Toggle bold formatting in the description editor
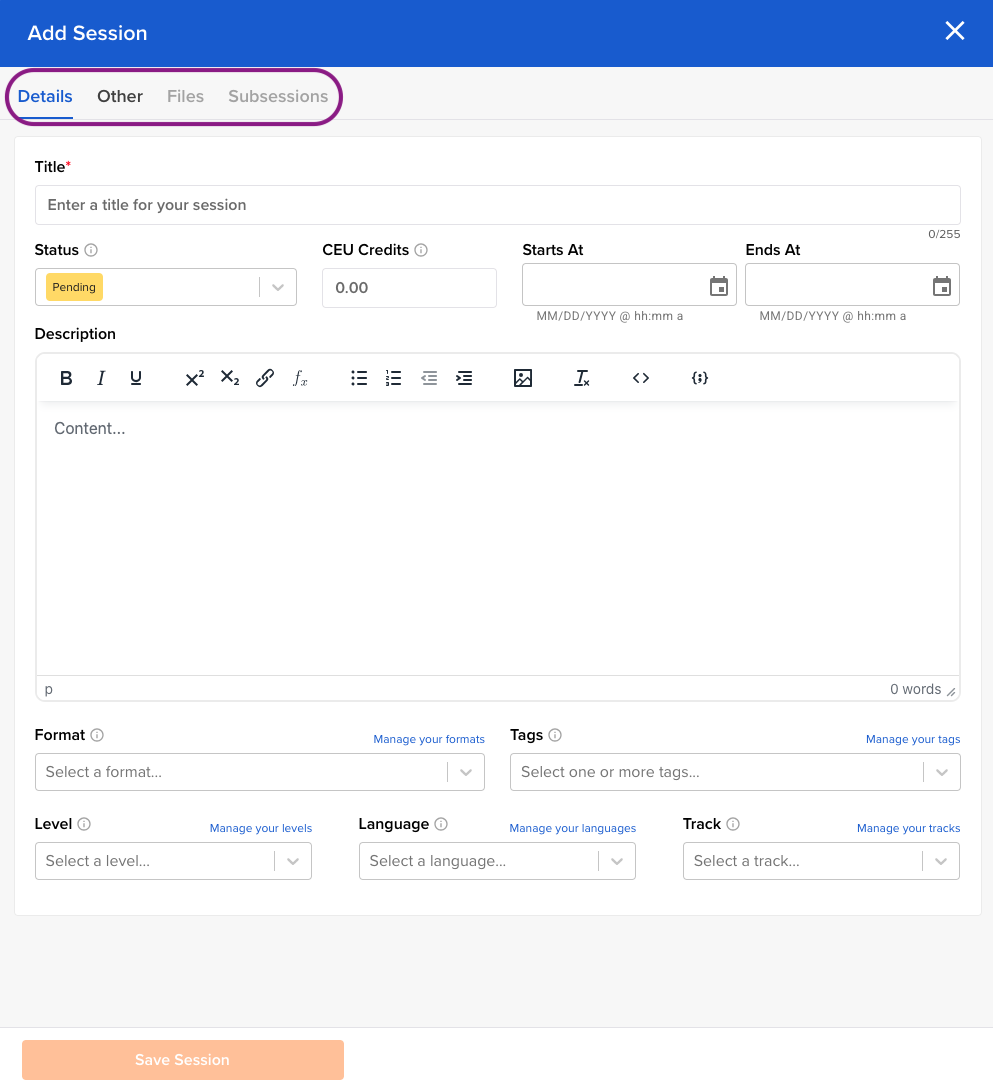This screenshot has height=1086, width=993. pos(66,378)
